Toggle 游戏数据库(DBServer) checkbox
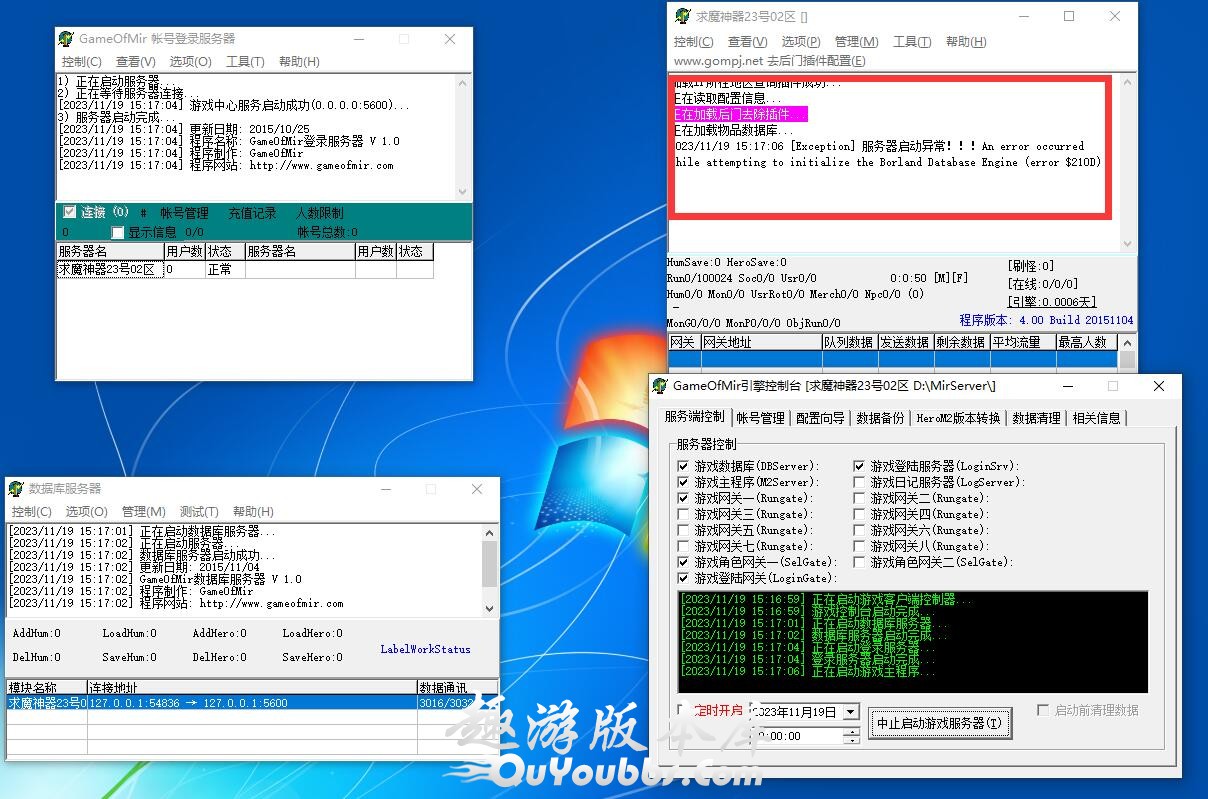The image size is (1208, 799). click(x=684, y=466)
